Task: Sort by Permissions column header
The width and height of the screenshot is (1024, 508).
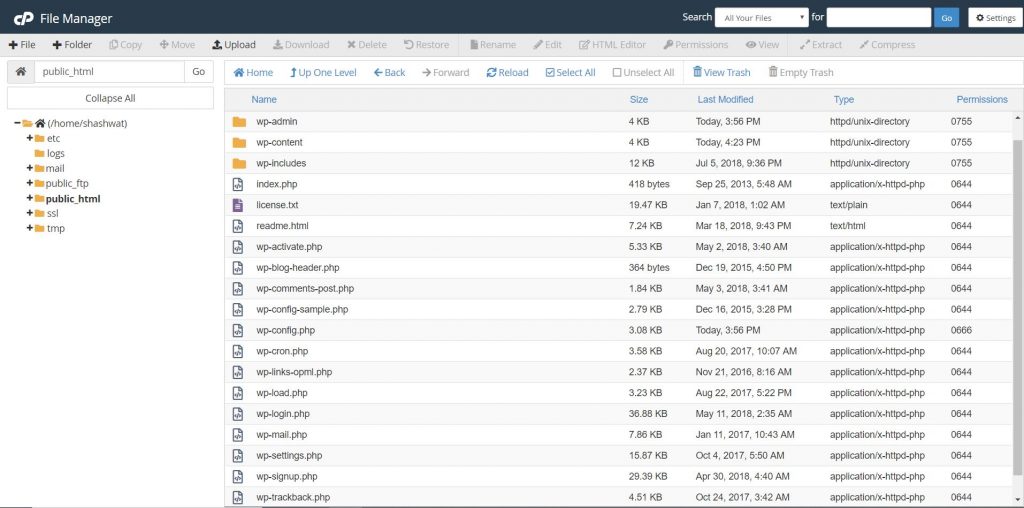Action: tap(982, 99)
